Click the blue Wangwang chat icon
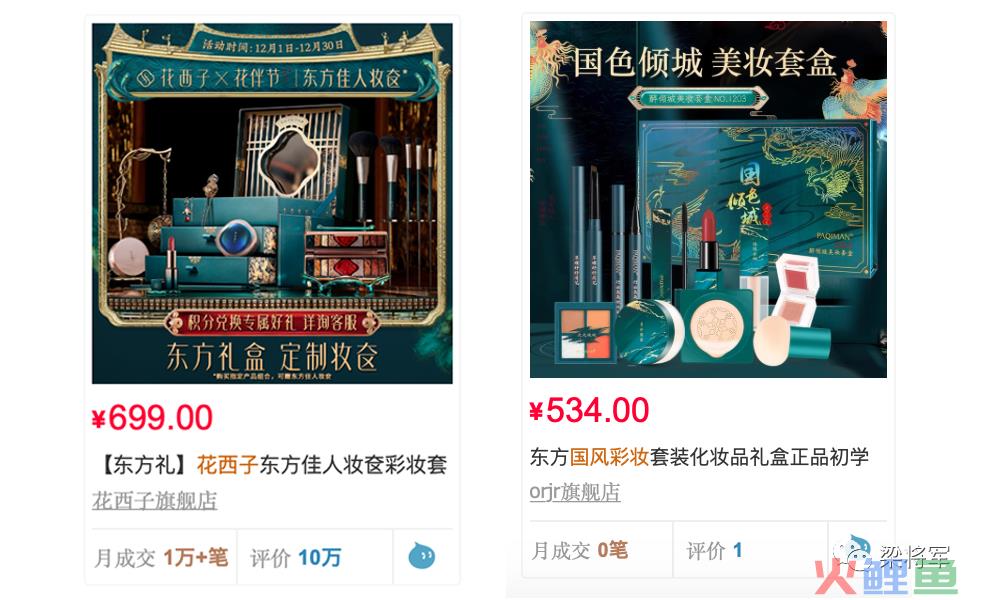Screen dimensions: 982x600 421,556
